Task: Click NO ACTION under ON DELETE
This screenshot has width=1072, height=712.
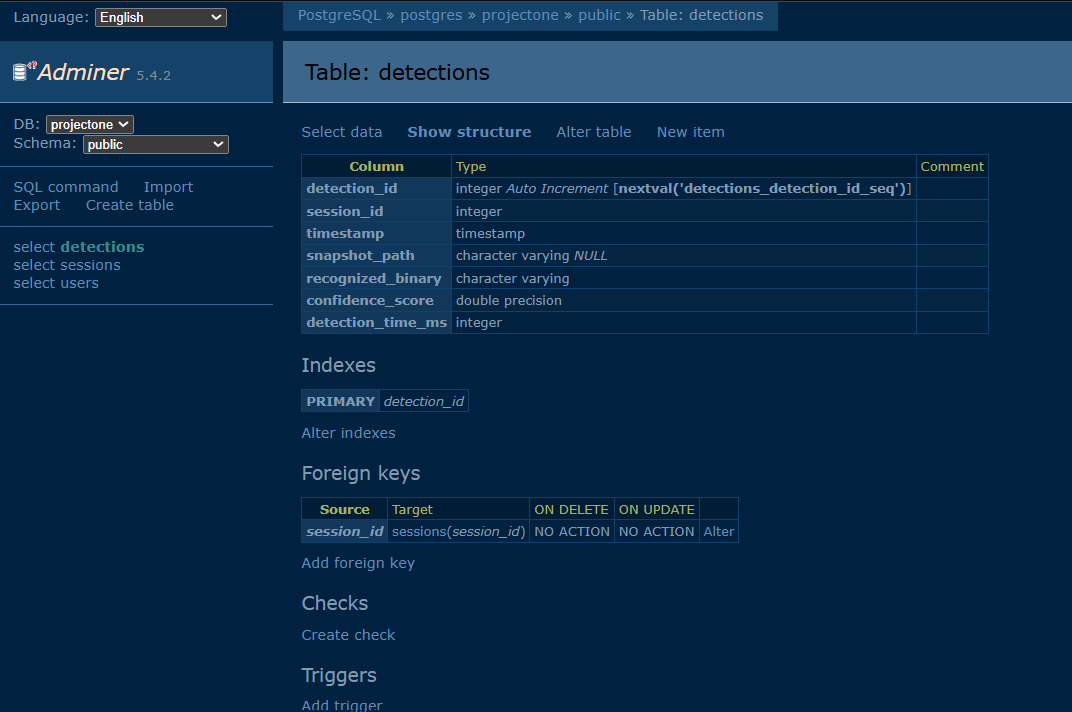Action: pos(572,531)
